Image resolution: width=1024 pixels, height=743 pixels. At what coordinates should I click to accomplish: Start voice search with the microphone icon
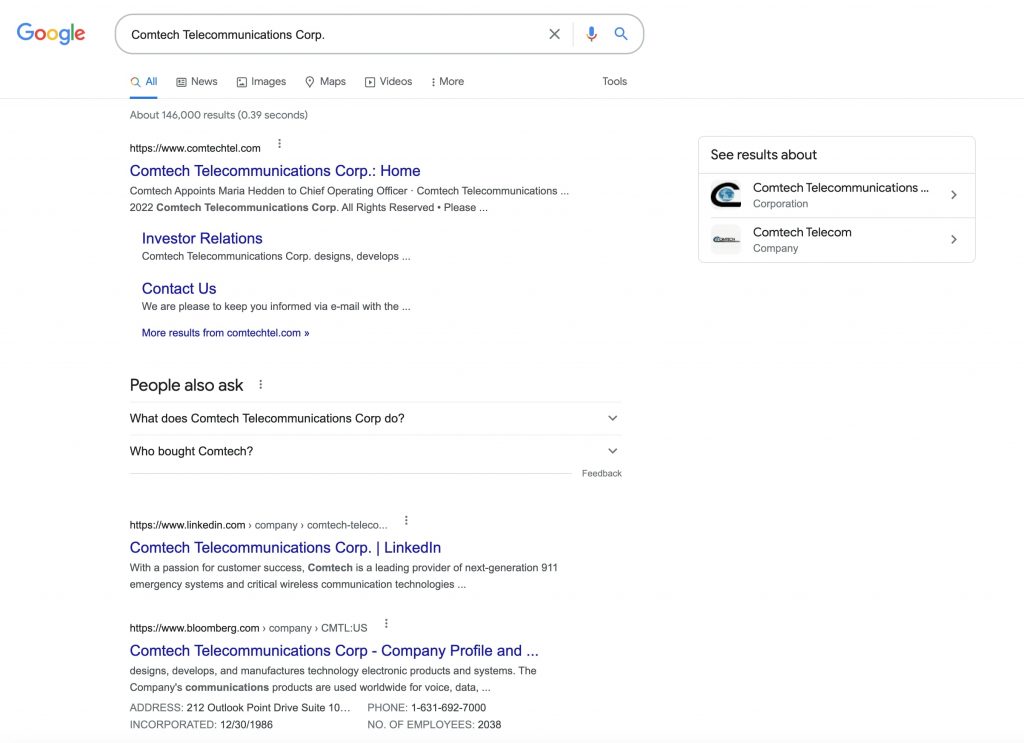pos(591,34)
